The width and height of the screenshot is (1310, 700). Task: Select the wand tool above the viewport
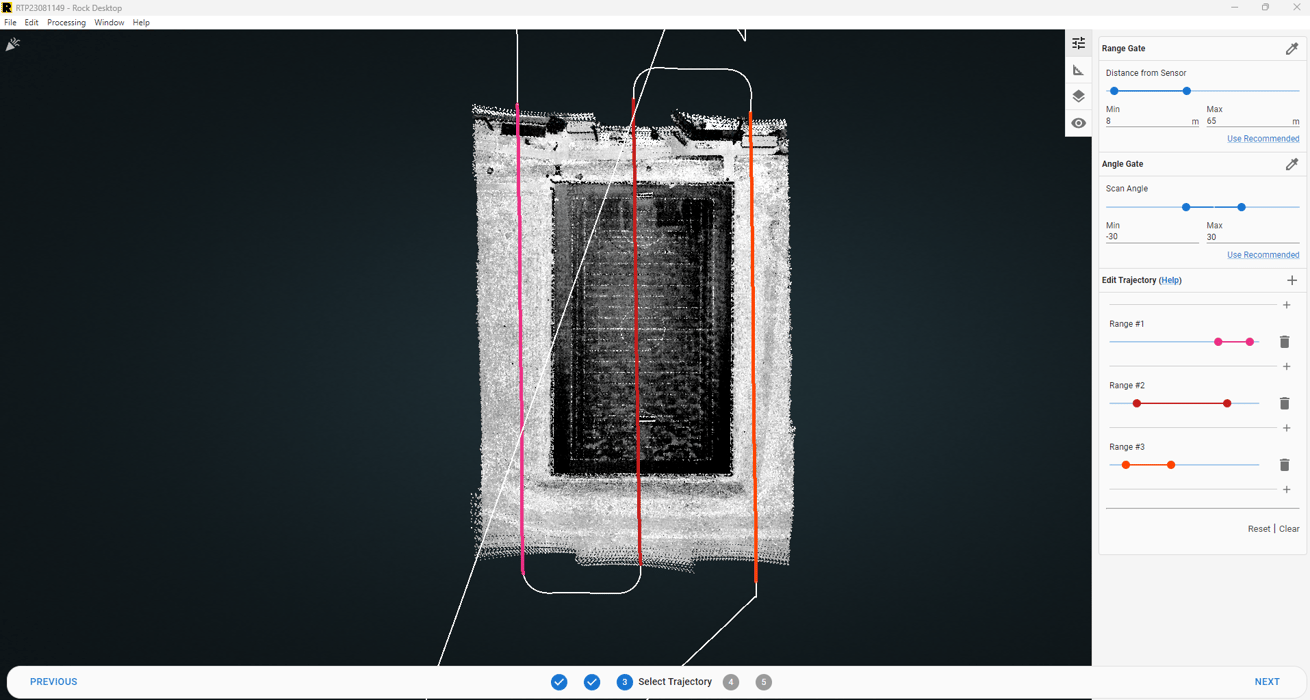click(x=13, y=43)
